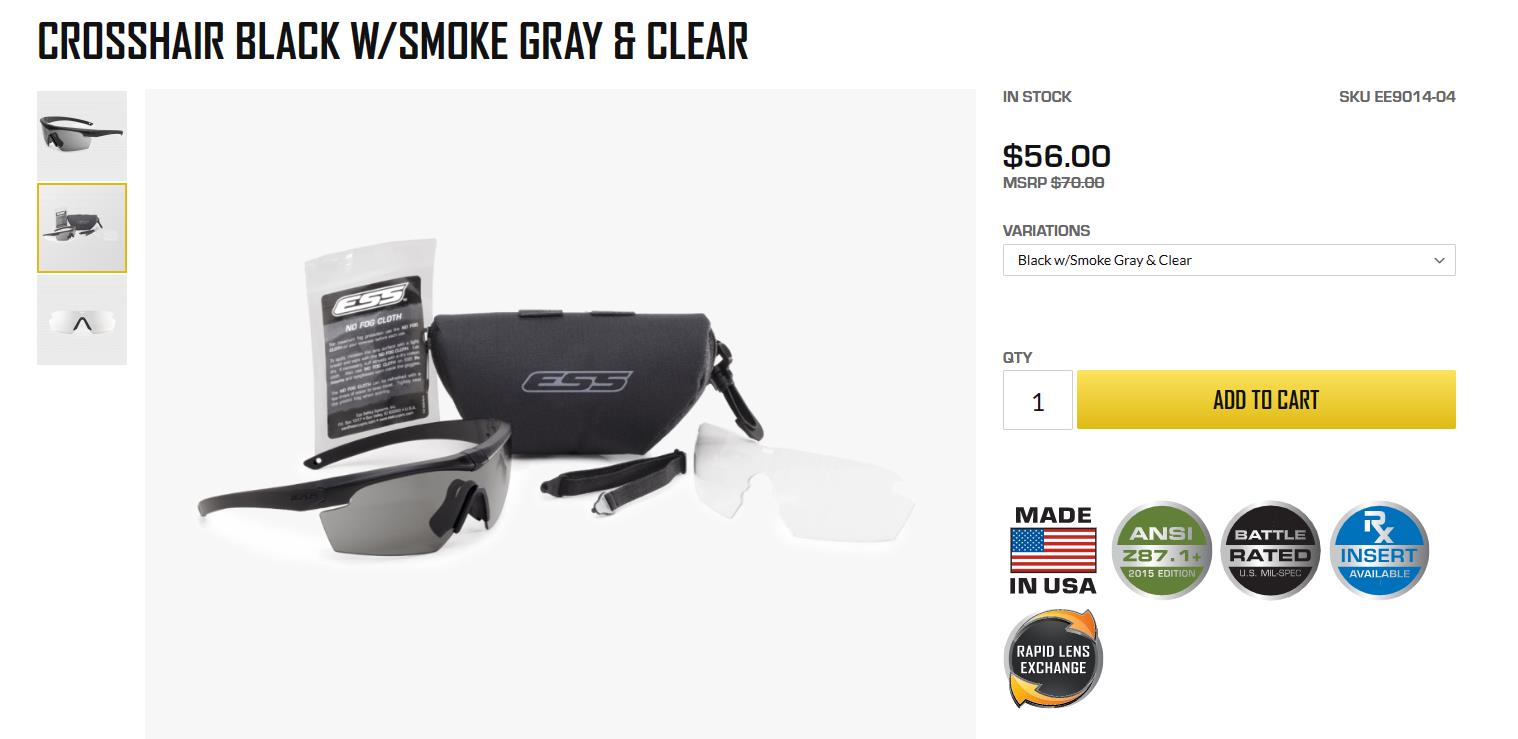Click the Made in USA flag badge
The image size is (1518, 739).
[1052, 550]
